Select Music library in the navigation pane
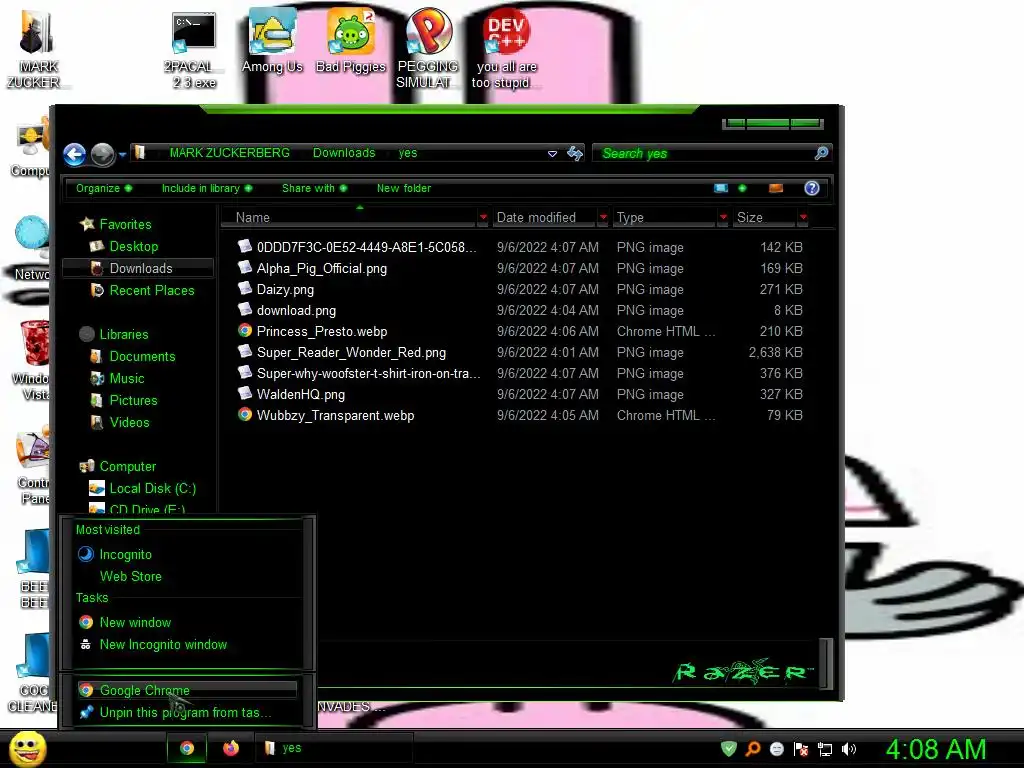1024x768 pixels. coord(127,379)
